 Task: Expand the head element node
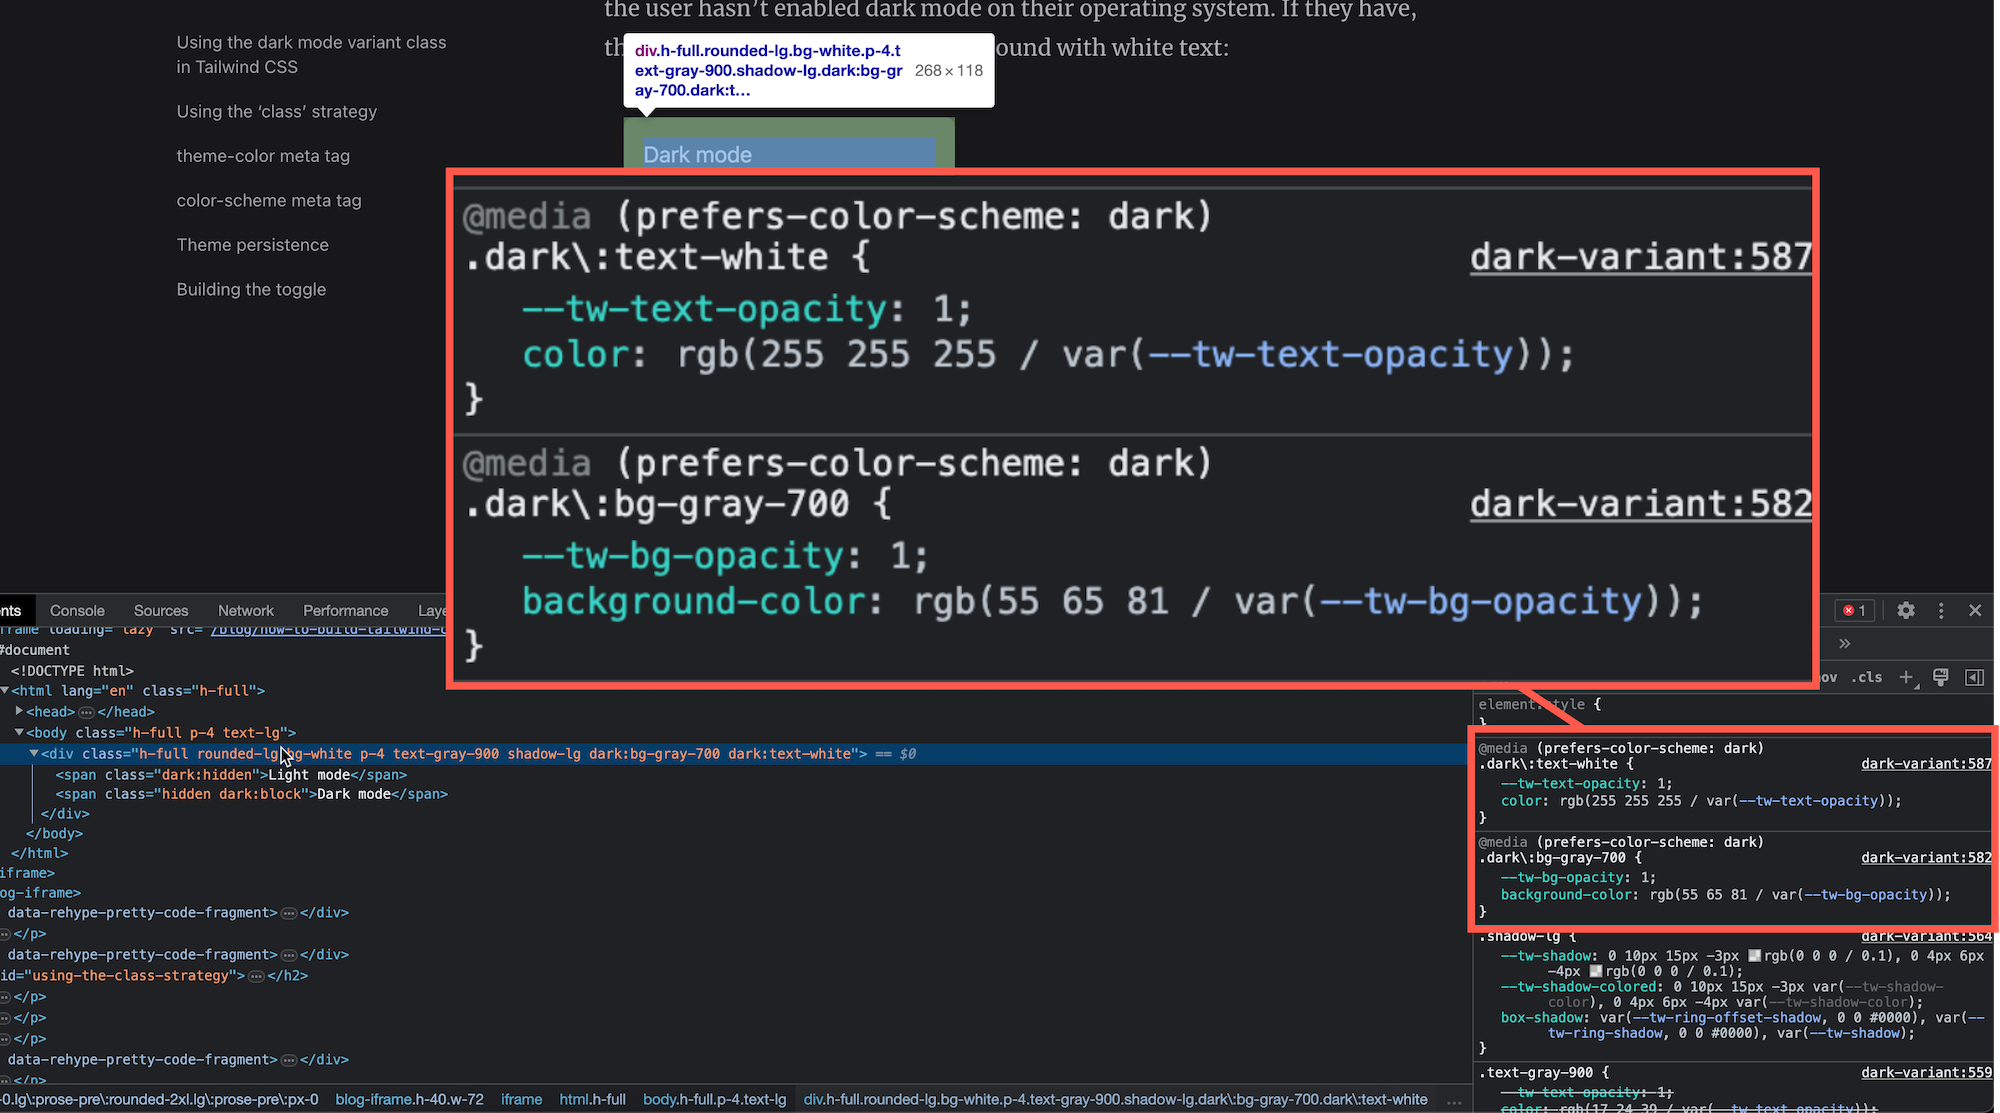[x=19, y=711]
